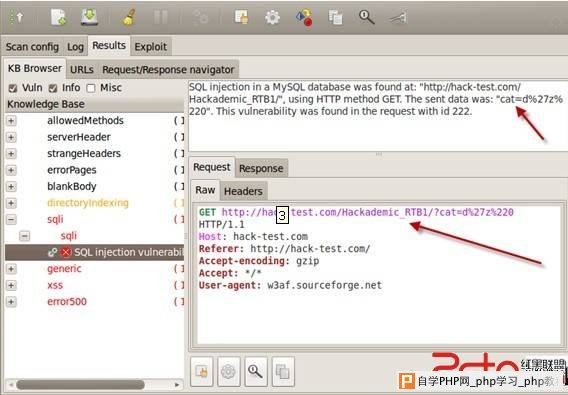Expand the directoryIndexing node
This screenshot has height=395, width=568.
[x=11, y=203]
